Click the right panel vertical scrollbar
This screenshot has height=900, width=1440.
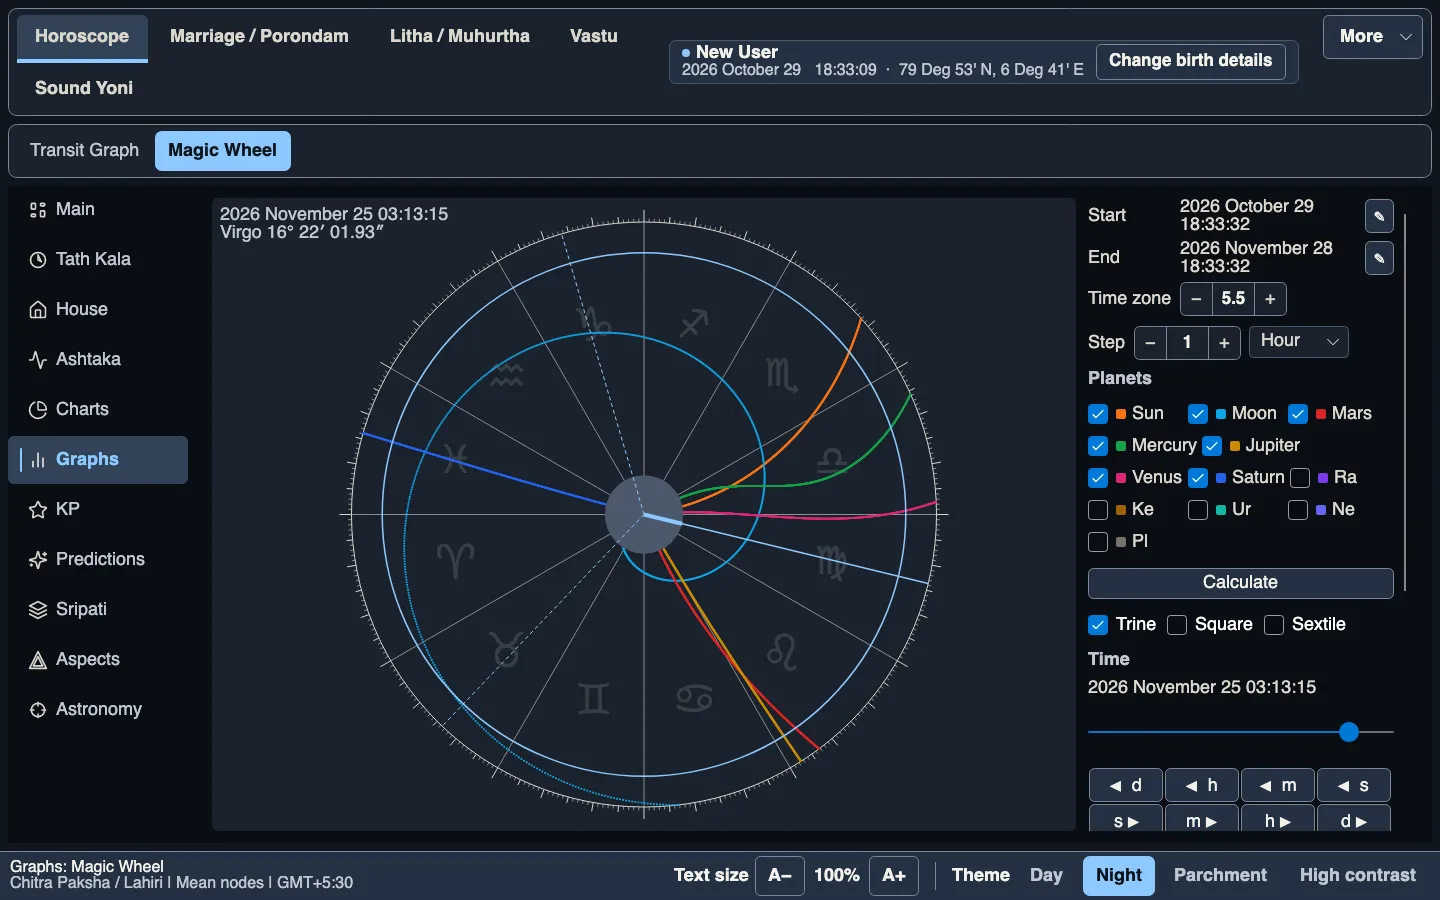[x=1405, y=402]
